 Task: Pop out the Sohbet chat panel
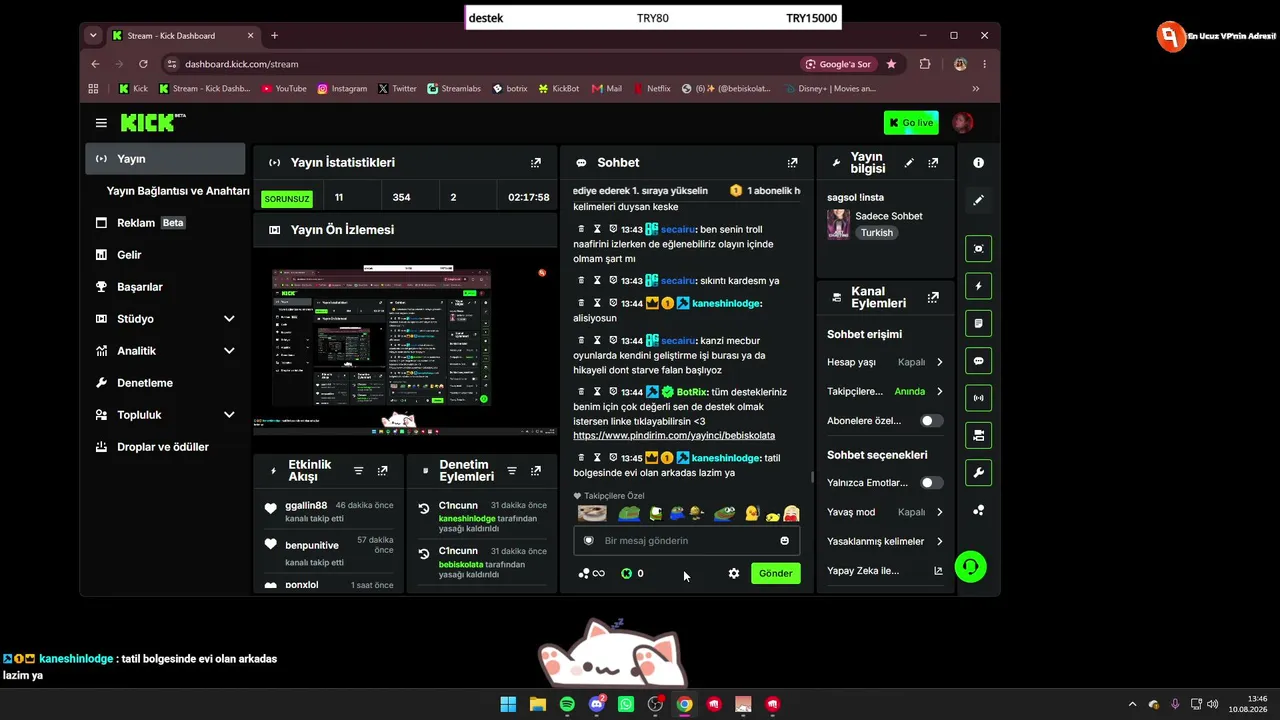coord(792,162)
